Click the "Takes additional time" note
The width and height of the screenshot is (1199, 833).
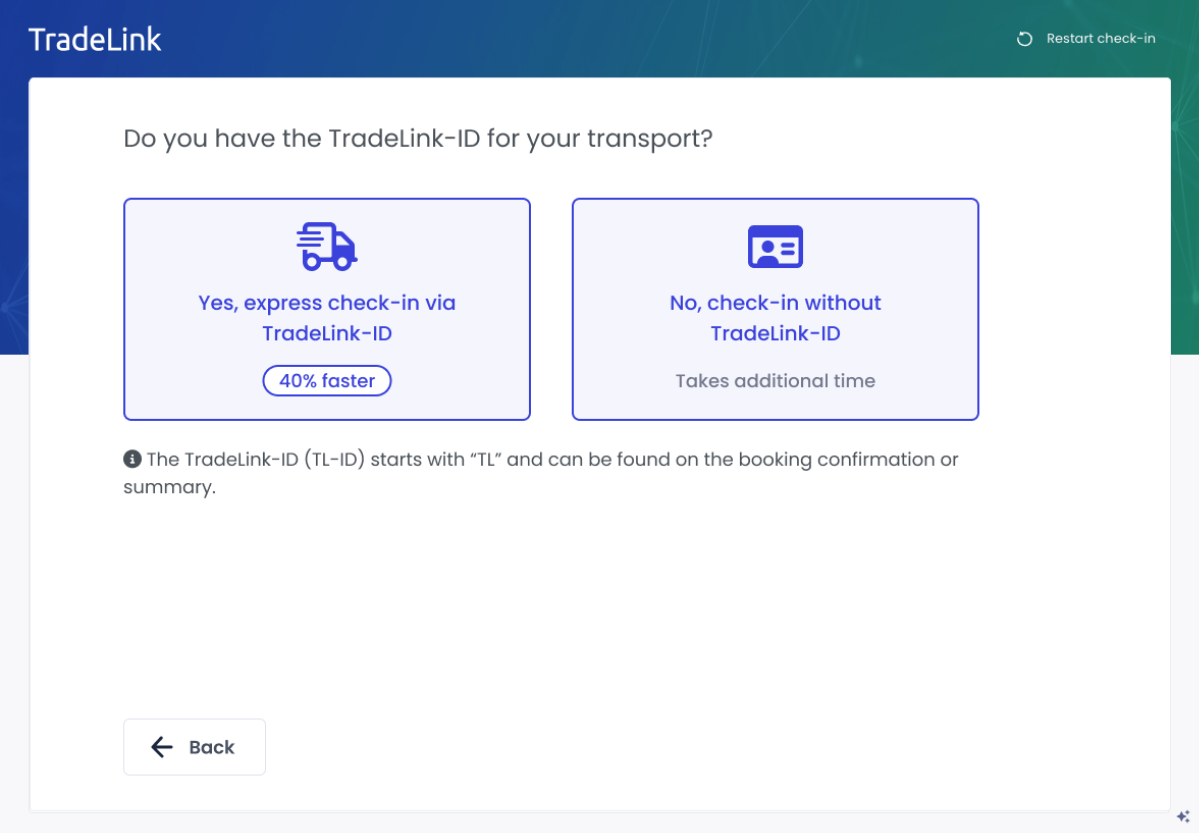(x=775, y=381)
